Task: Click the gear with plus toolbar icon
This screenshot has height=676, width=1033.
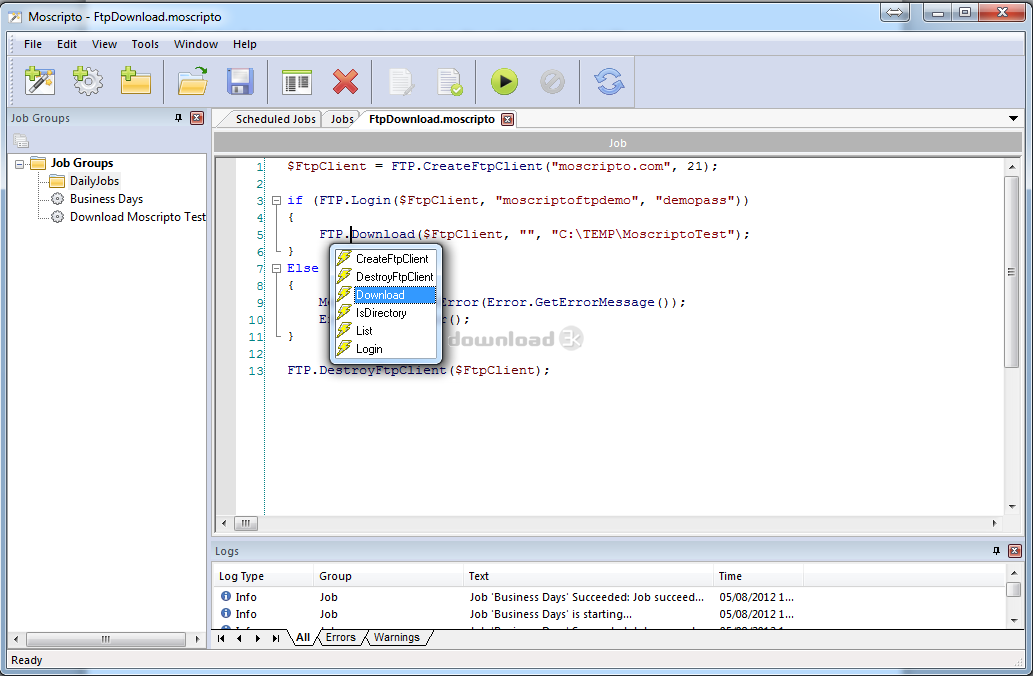Action: click(x=88, y=81)
